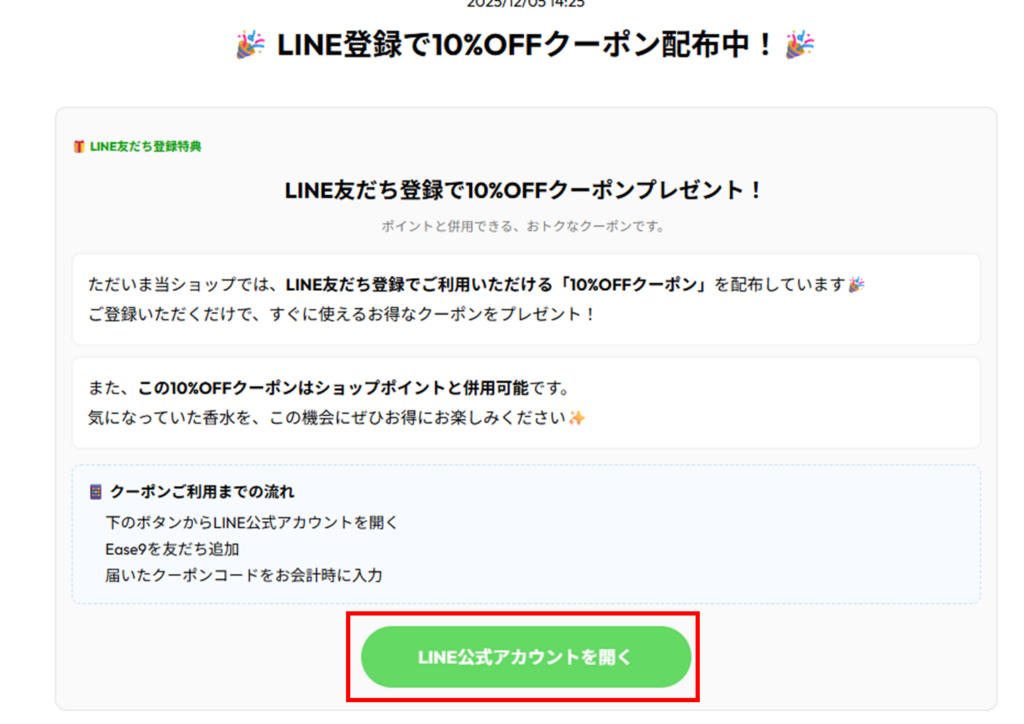This screenshot has width=1024, height=724.
Task: Click the sparkle emoji after お楽しみください
Action: (x=576, y=417)
